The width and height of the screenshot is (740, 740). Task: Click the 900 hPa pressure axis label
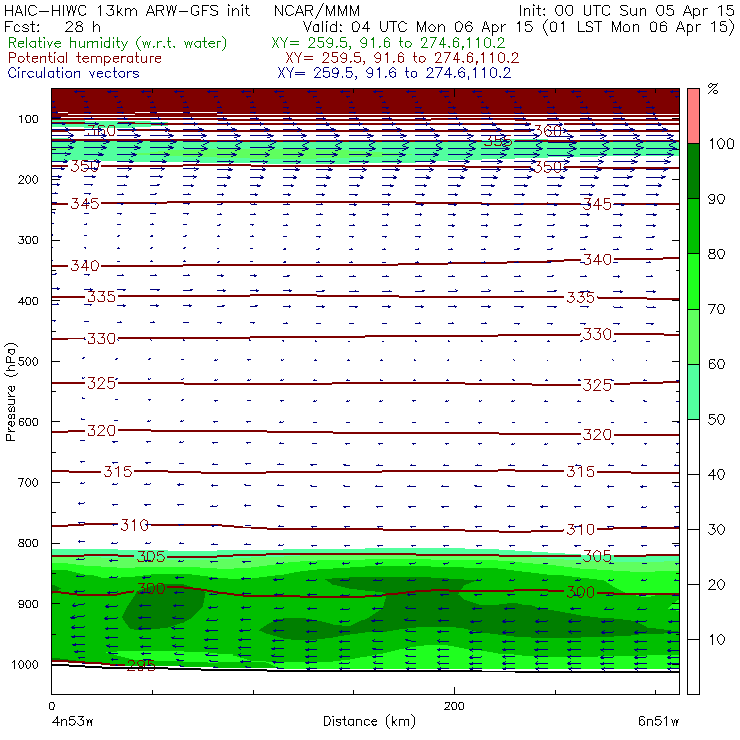[28, 604]
